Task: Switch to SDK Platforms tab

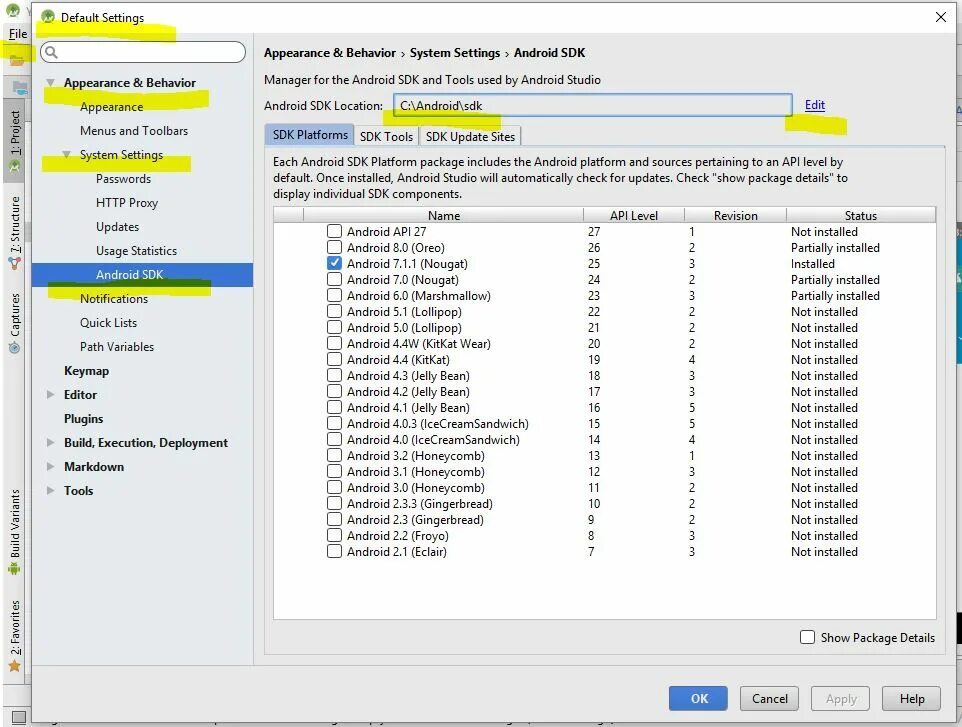Action: 310,135
